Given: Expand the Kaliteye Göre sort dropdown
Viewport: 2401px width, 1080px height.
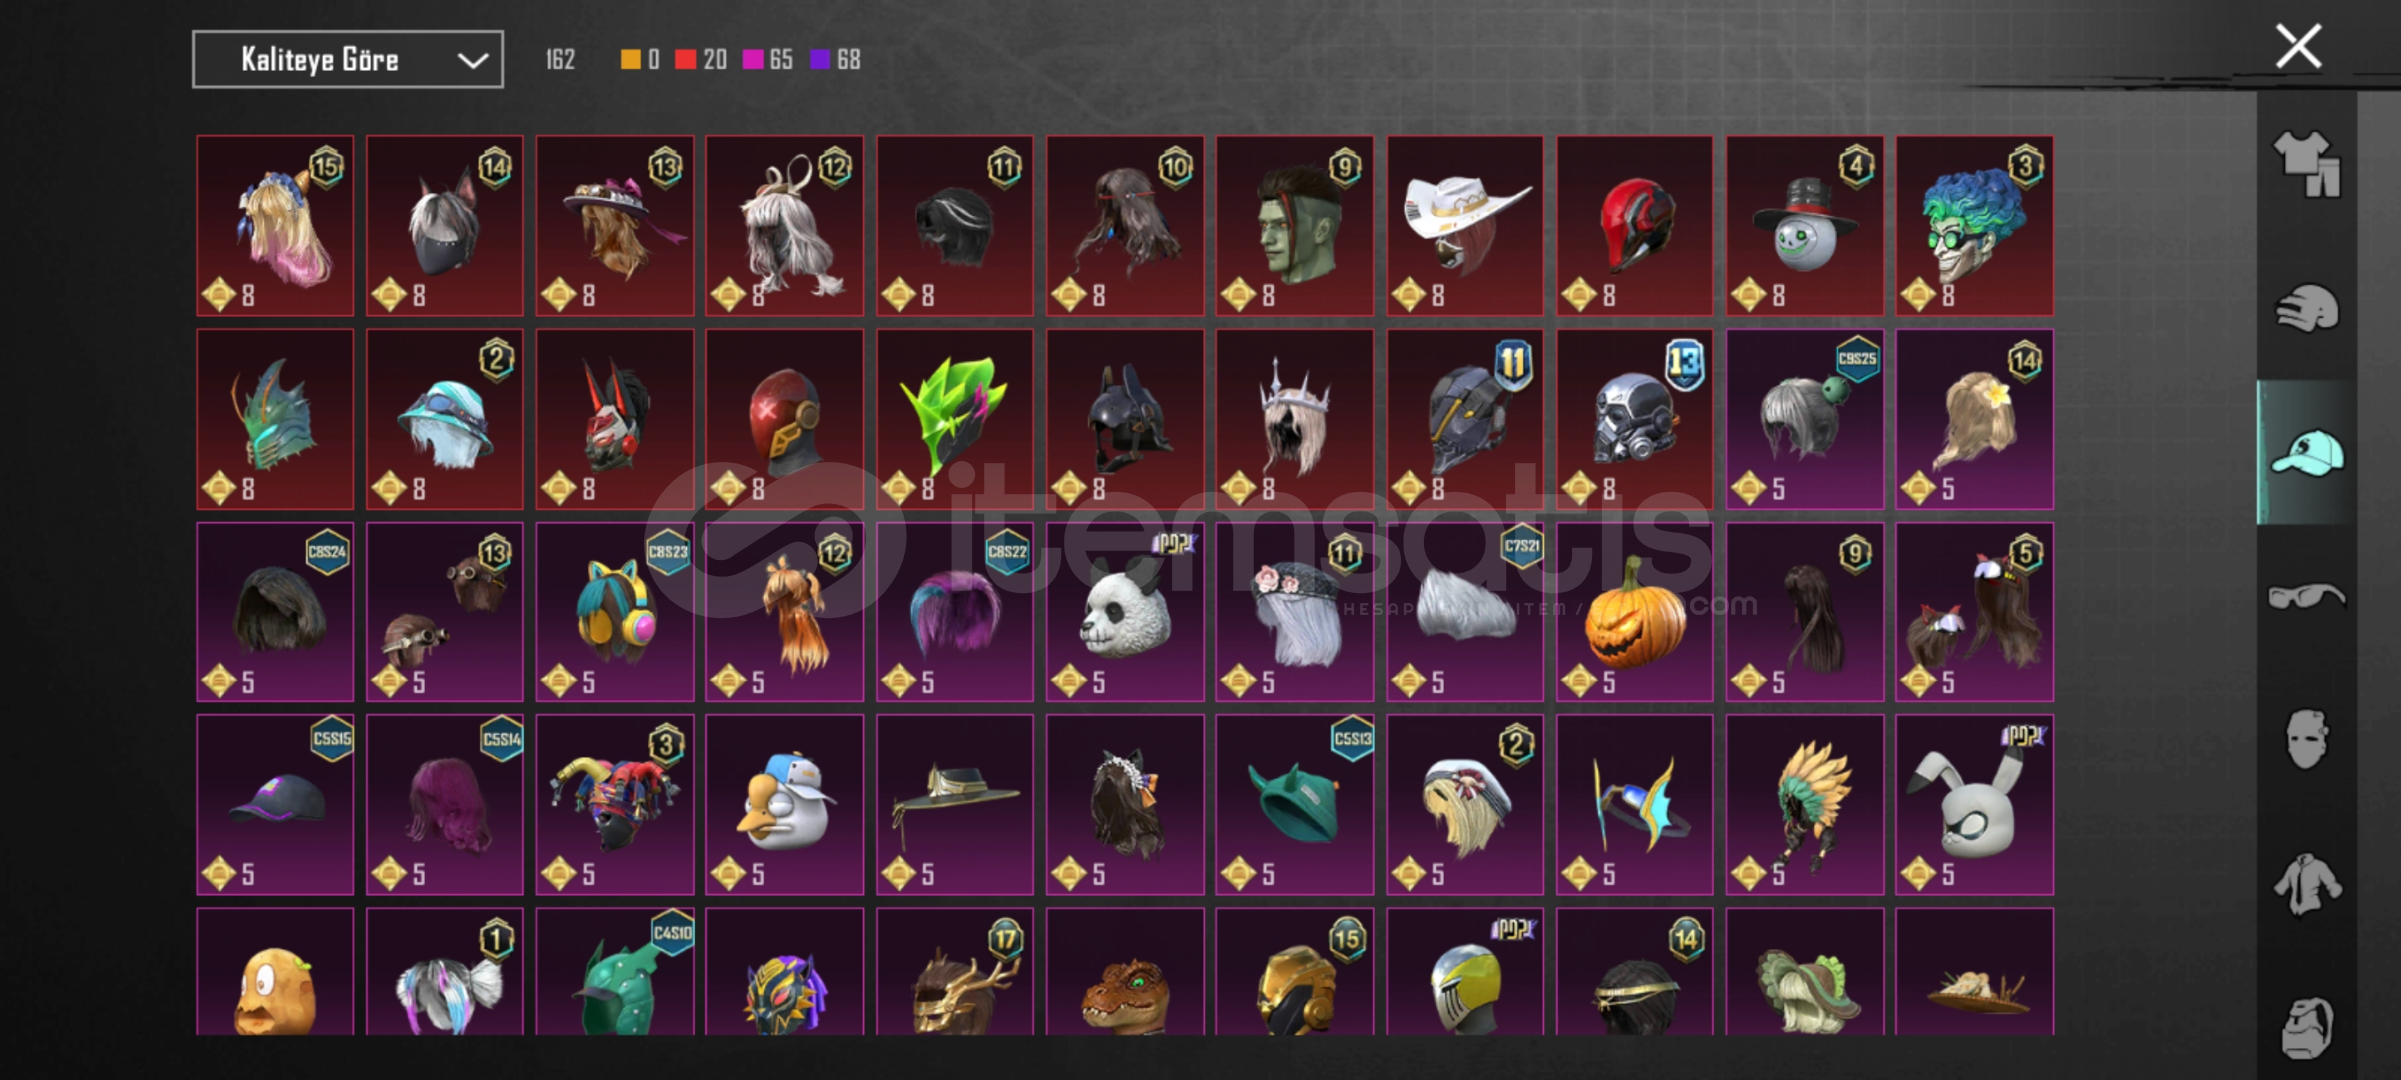Looking at the screenshot, I should pos(348,60).
